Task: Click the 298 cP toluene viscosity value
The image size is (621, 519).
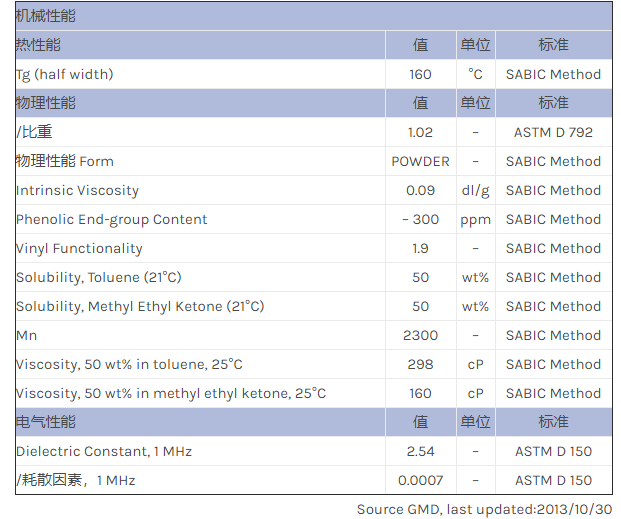Action: (420, 364)
